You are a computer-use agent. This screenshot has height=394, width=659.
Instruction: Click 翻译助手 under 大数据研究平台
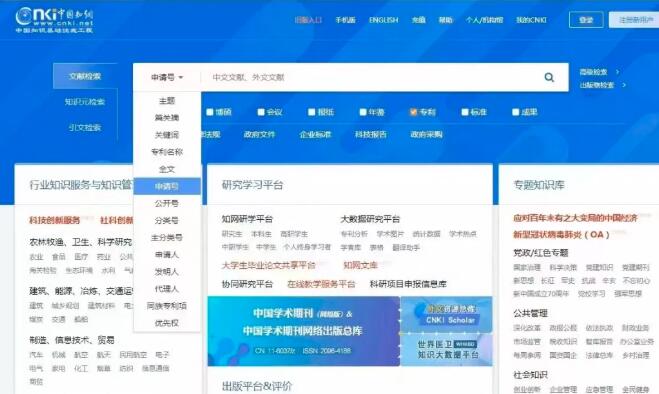(x=406, y=248)
